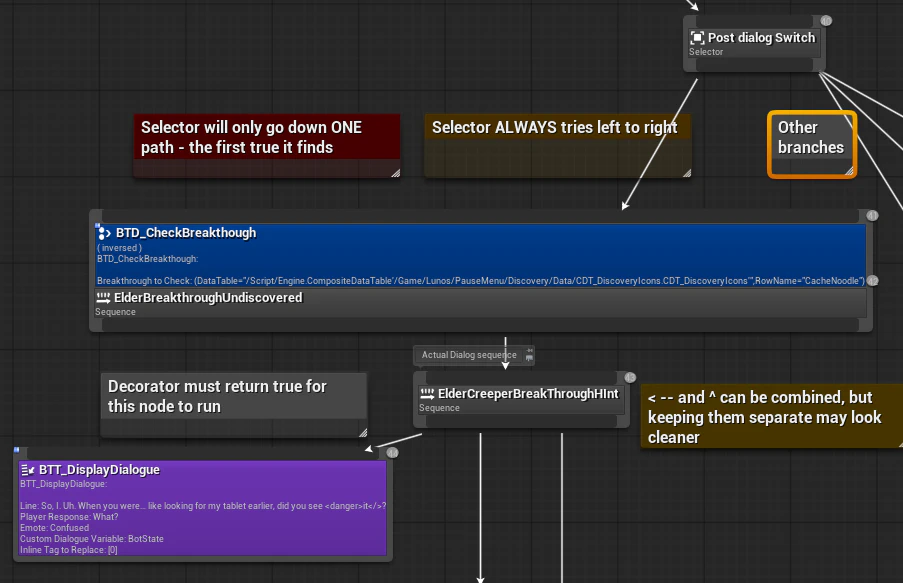903x583 pixels.
Task: Click the 'Actual Dialog sequence' comment bubble text
Action: pyautogui.click(x=469, y=355)
